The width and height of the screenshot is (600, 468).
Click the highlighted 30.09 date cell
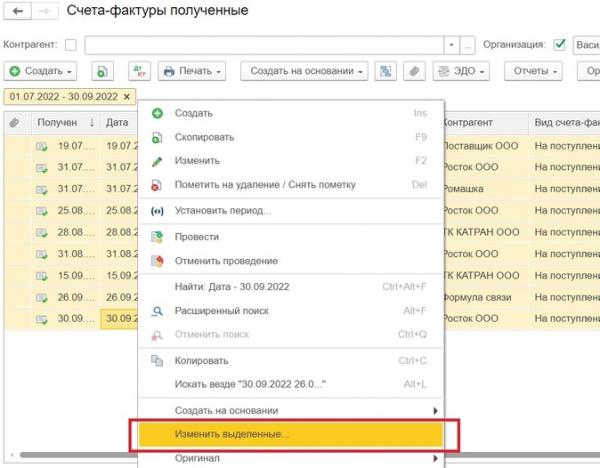[119, 319]
